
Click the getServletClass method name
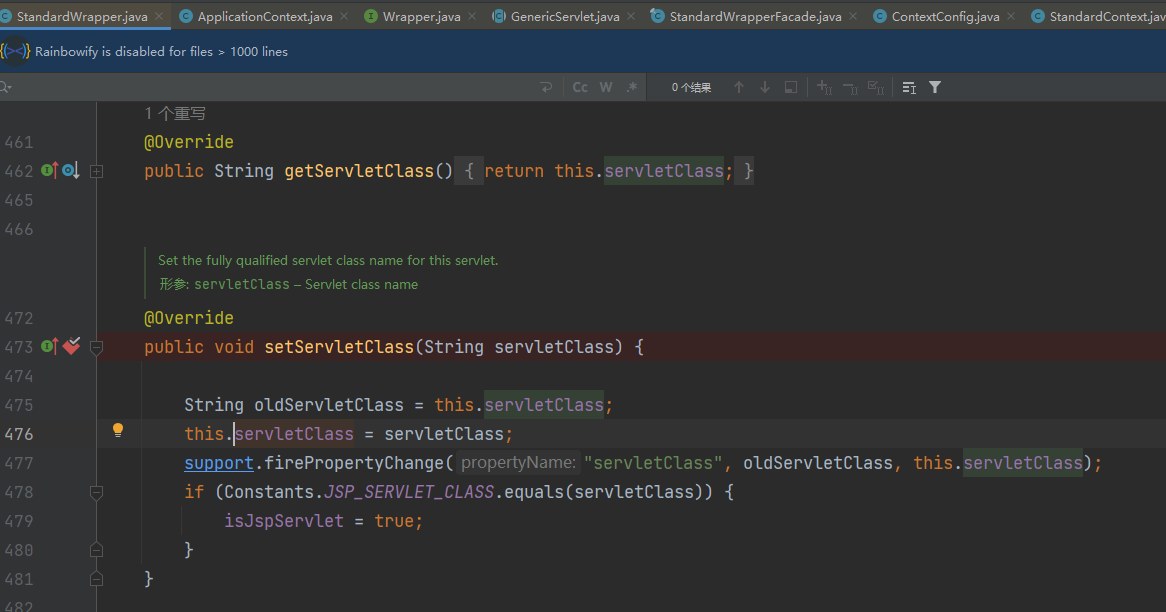pos(358,171)
